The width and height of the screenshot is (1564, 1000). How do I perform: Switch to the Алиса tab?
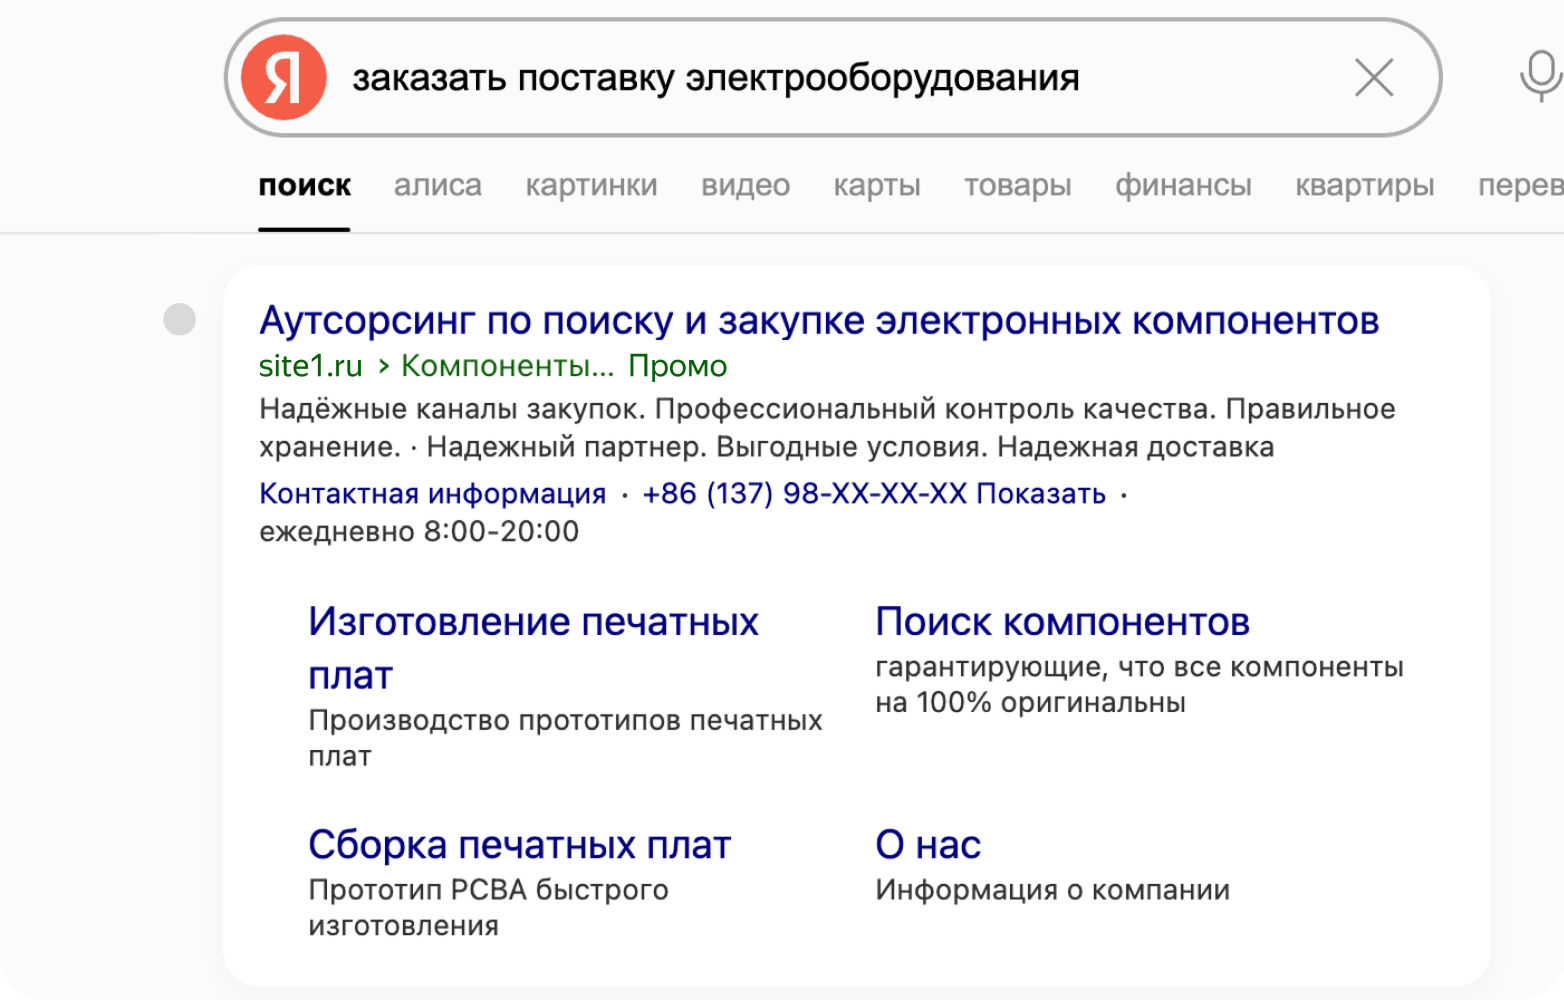[x=437, y=186]
